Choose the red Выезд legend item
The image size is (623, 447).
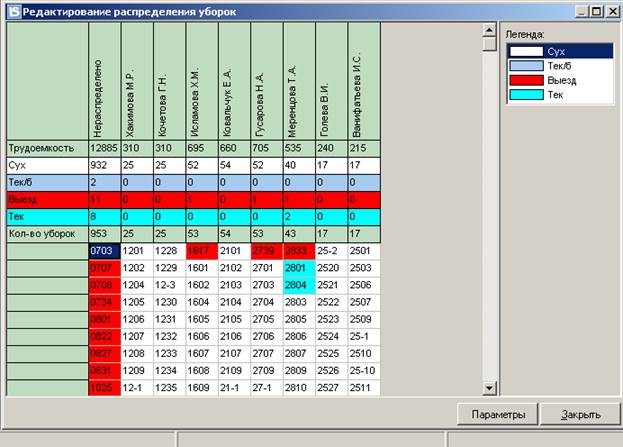tap(558, 79)
